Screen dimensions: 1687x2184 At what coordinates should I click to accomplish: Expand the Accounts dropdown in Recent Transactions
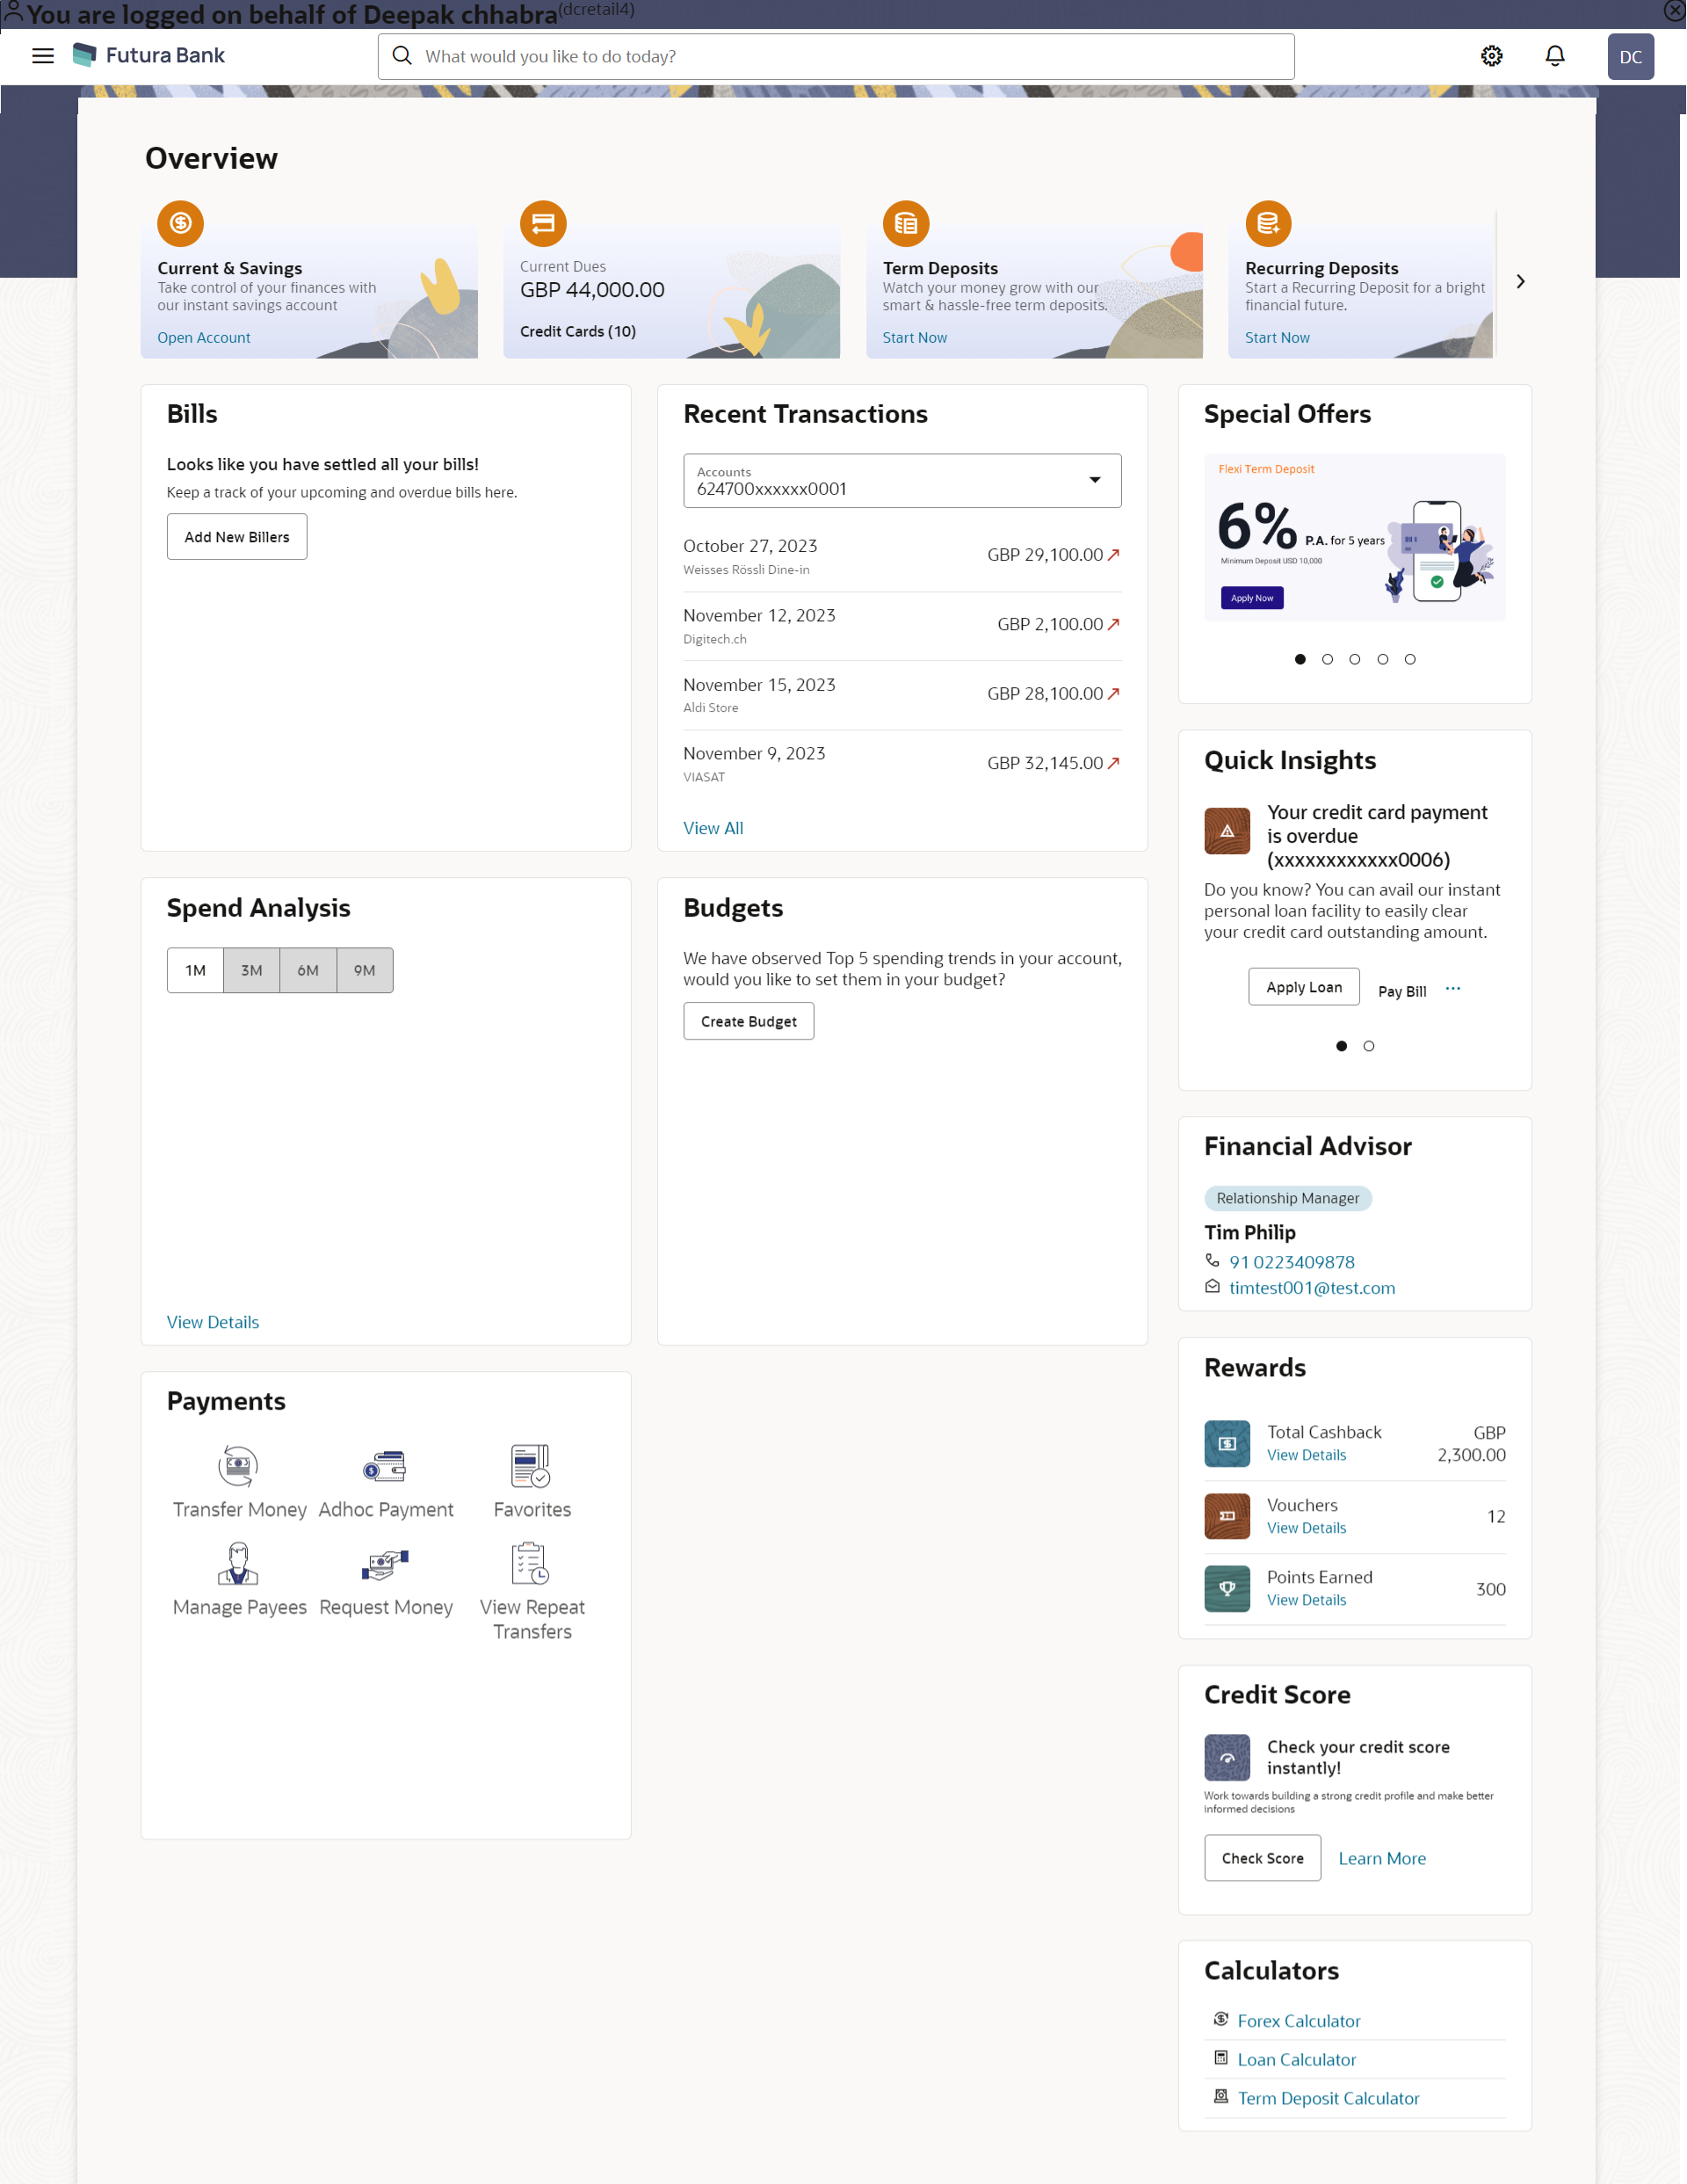pos(1095,480)
